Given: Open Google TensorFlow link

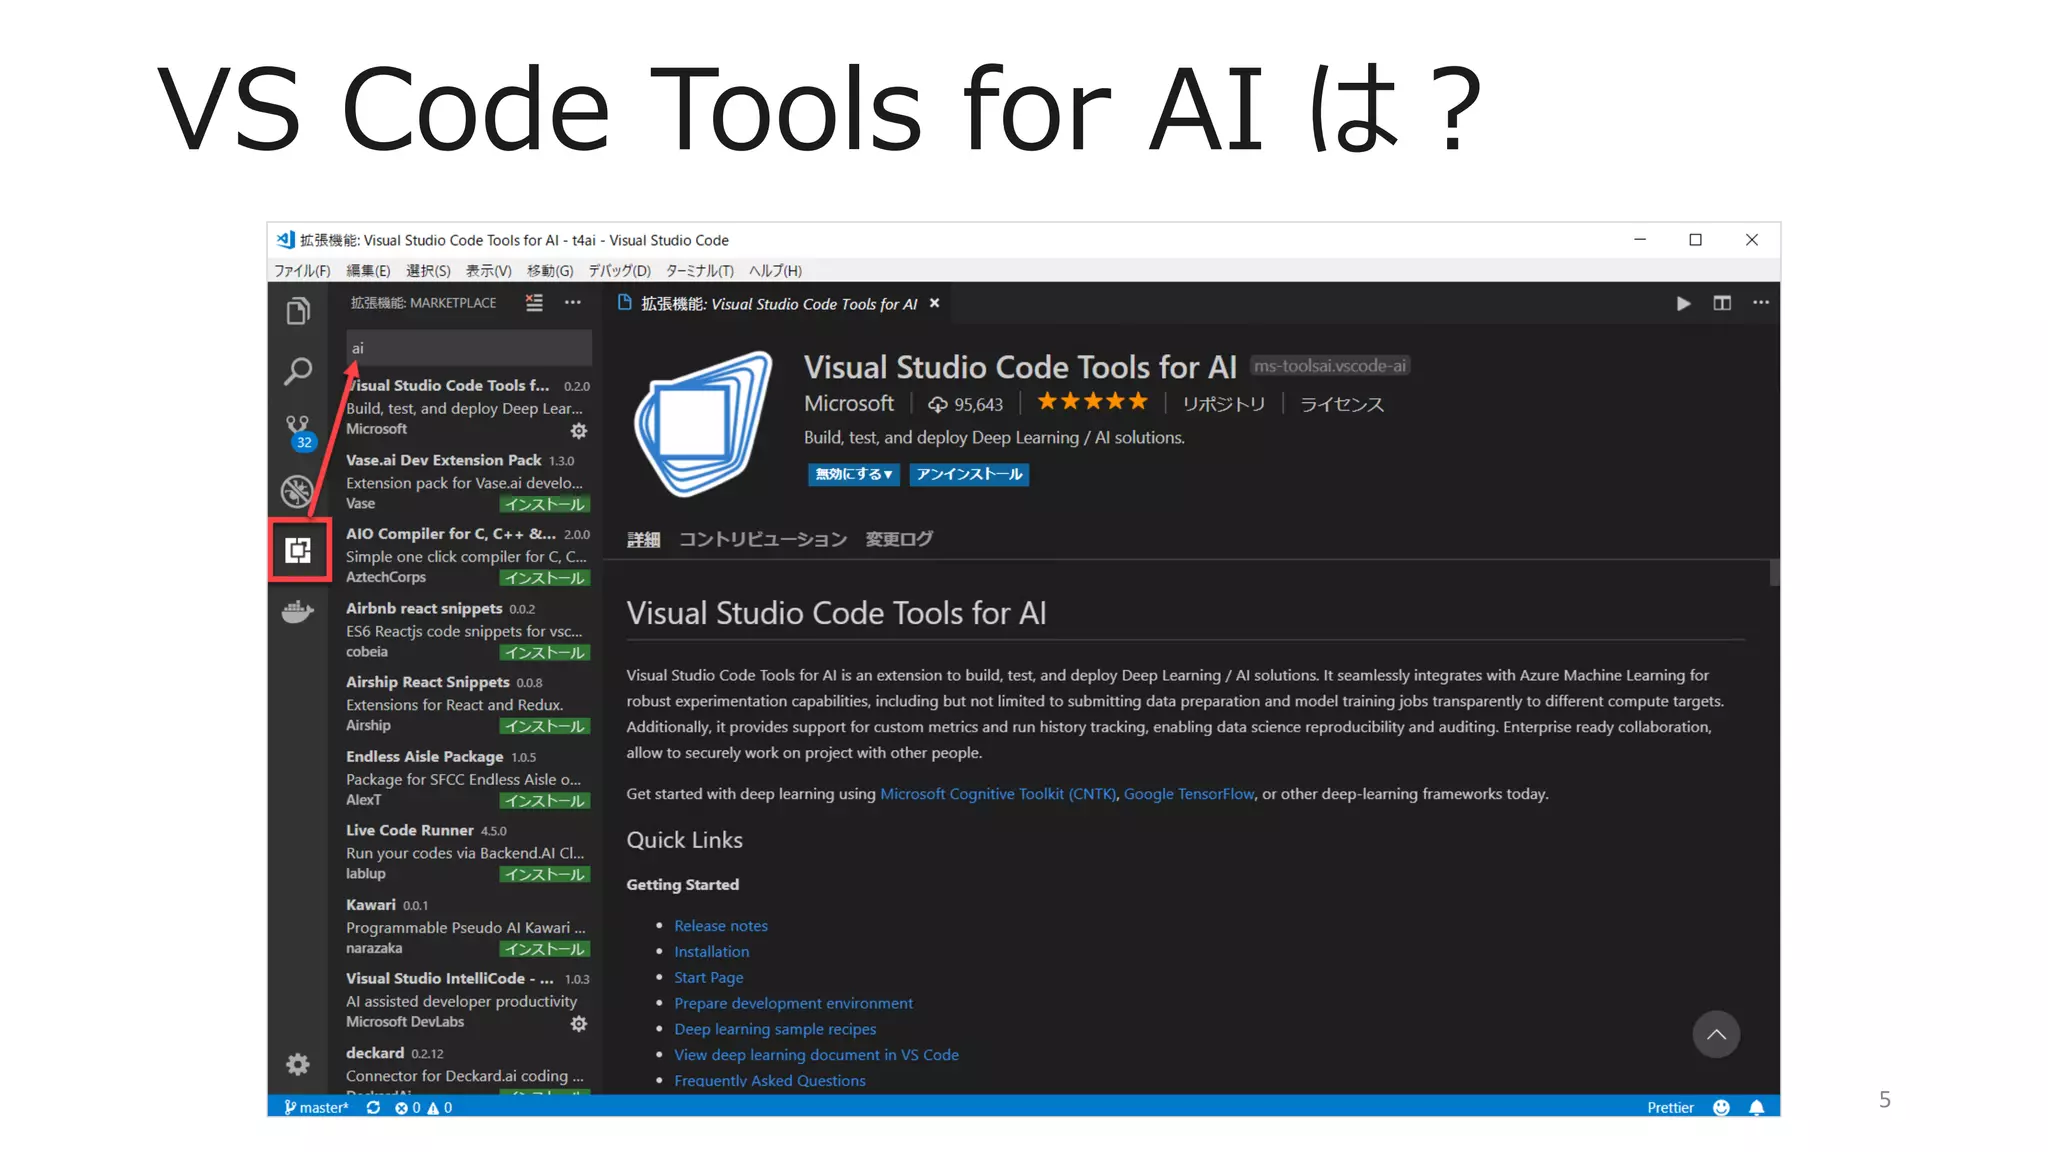Looking at the screenshot, I should 1189,794.
